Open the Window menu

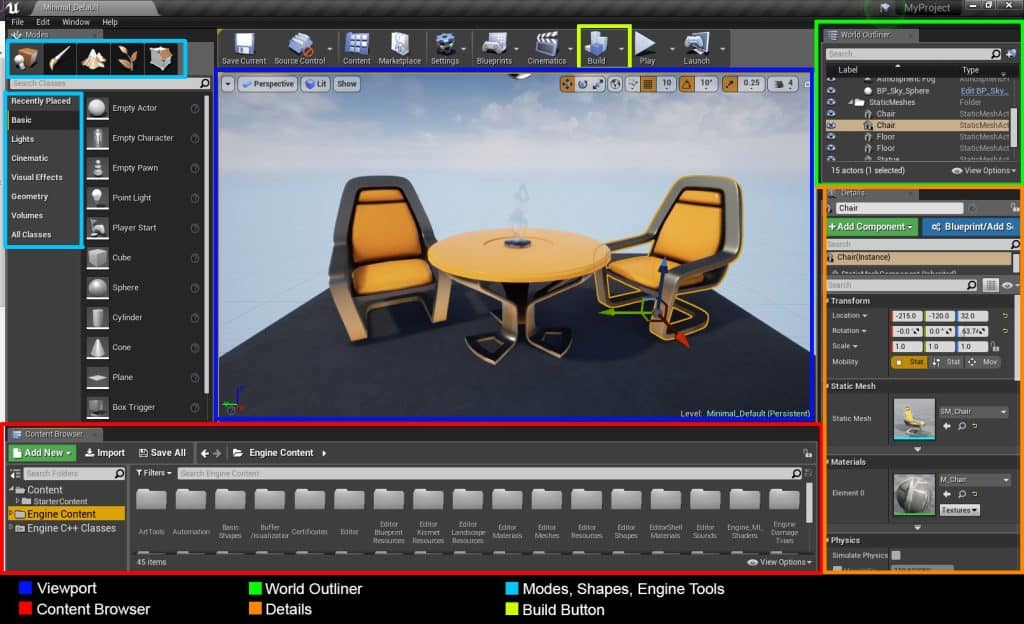[x=76, y=22]
